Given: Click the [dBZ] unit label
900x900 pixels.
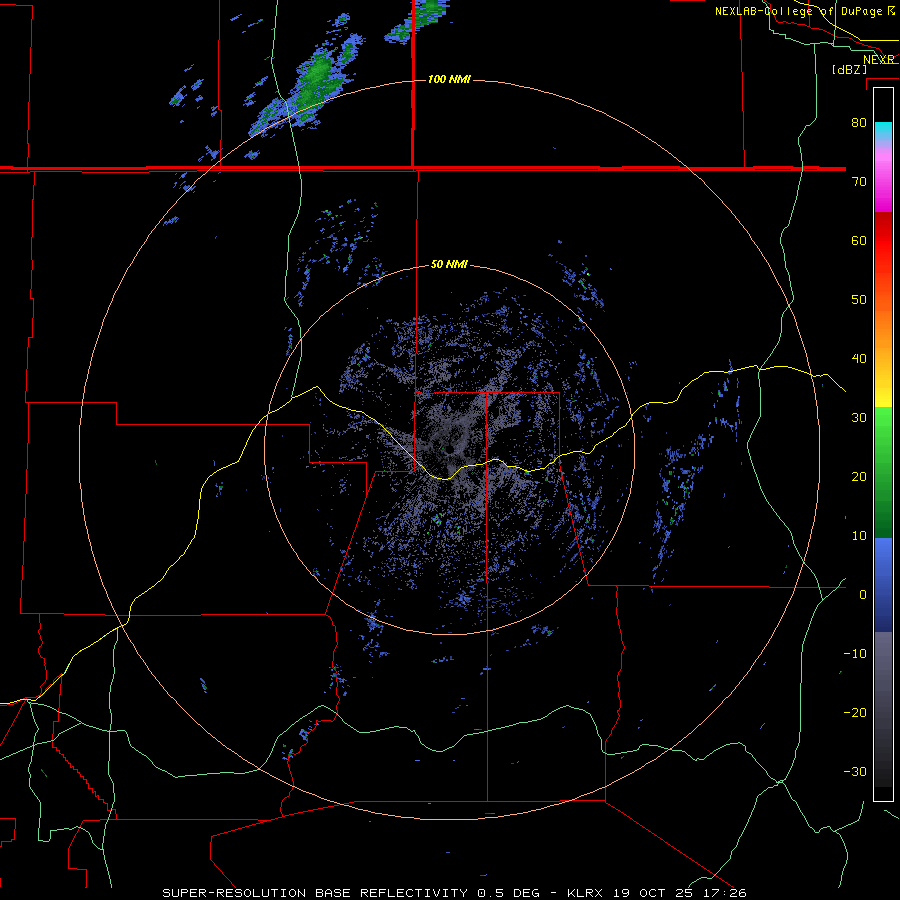Looking at the screenshot, I should pyautogui.click(x=849, y=70).
